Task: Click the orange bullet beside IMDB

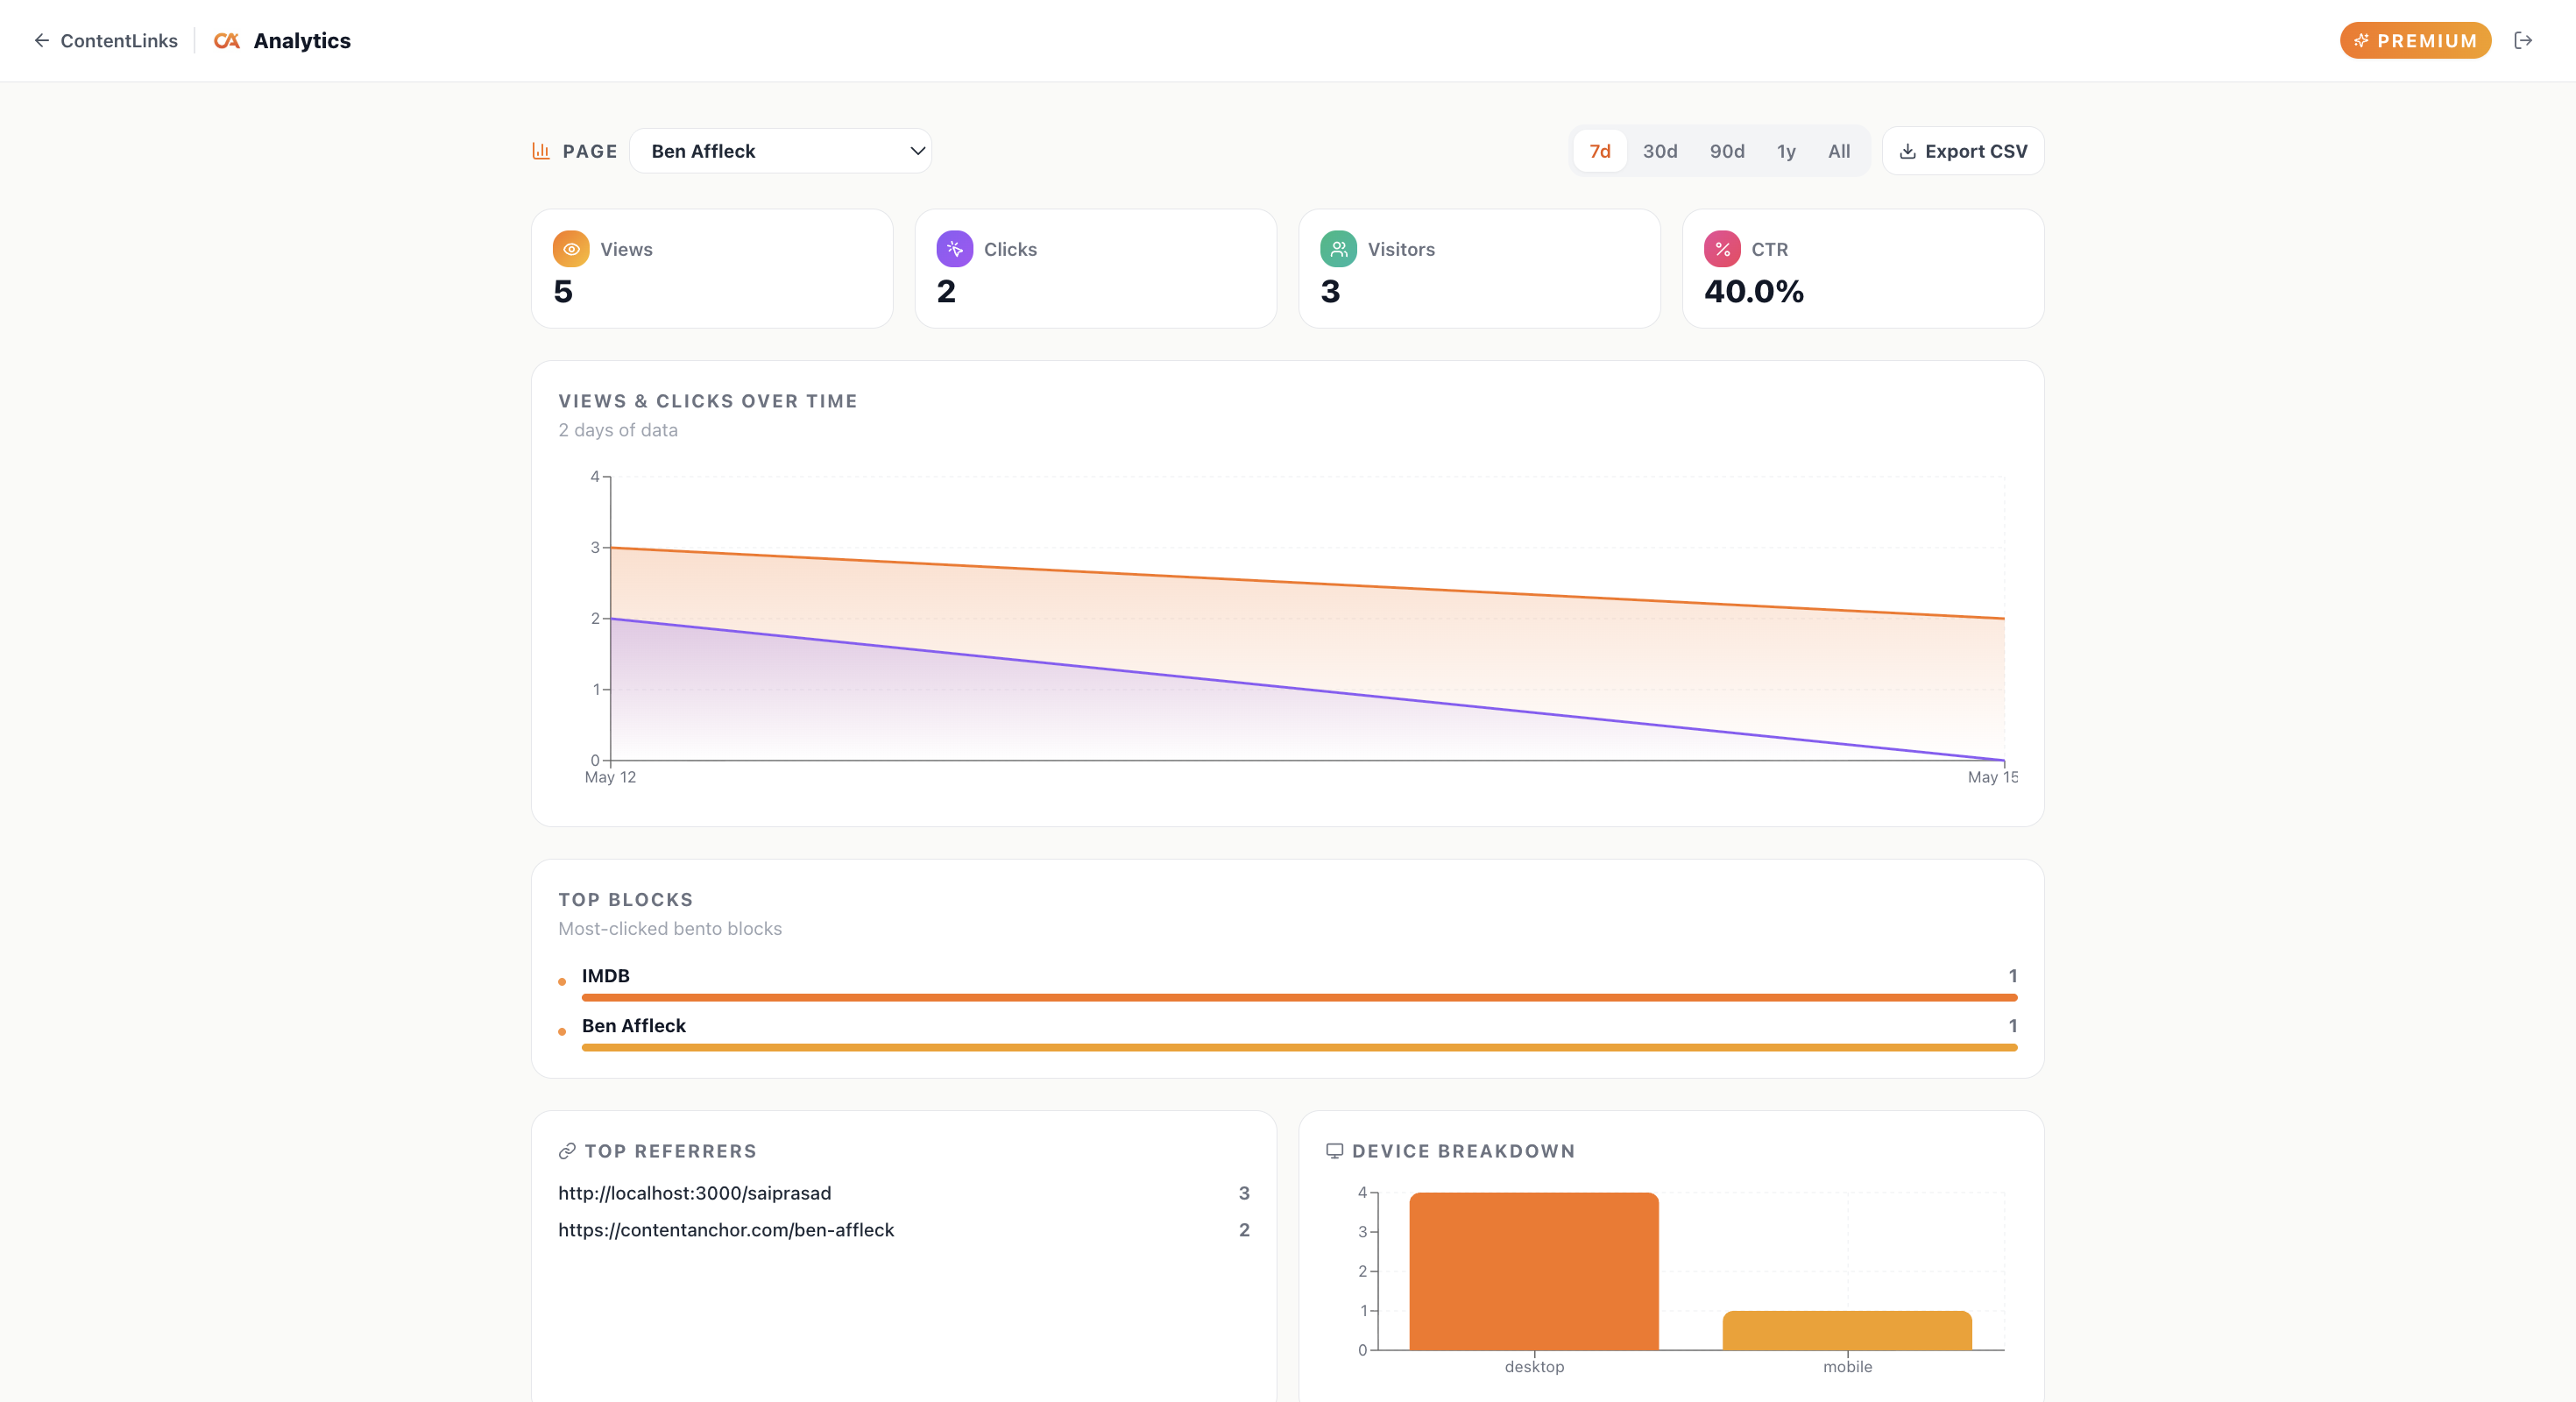Action: coord(562,982)
